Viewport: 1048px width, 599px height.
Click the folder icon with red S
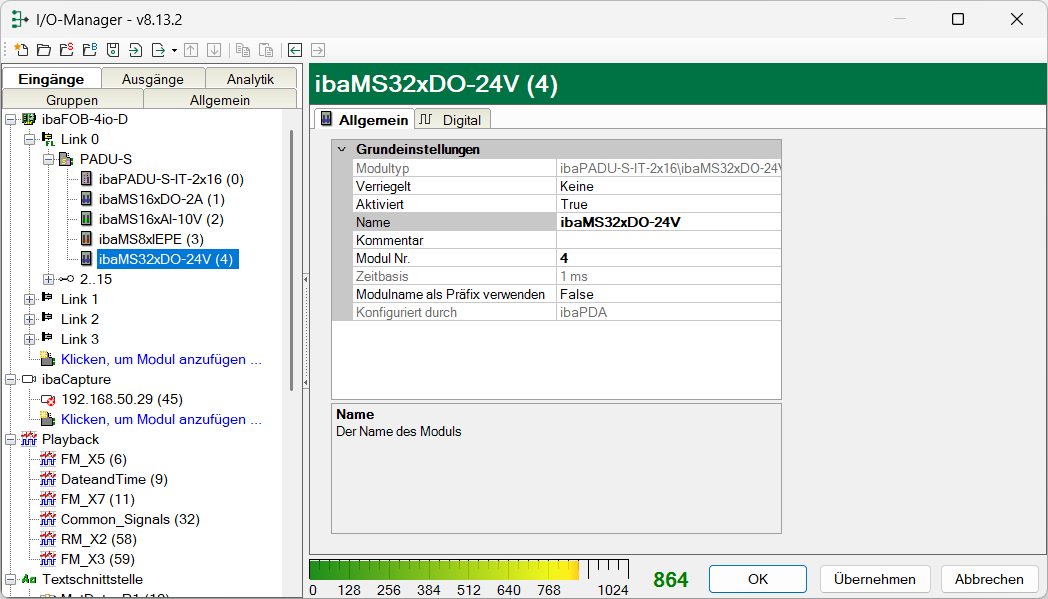tap(66, 49)
